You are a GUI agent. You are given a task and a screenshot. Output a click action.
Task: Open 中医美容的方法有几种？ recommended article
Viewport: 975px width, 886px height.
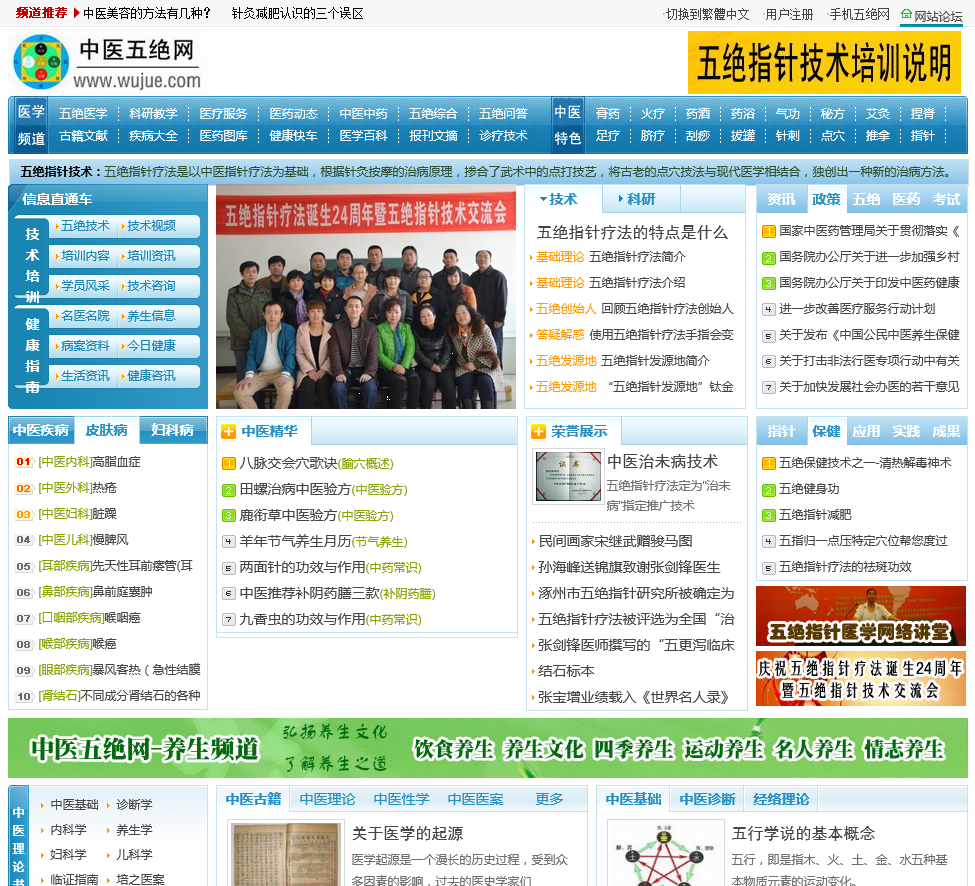click(147, 13)
